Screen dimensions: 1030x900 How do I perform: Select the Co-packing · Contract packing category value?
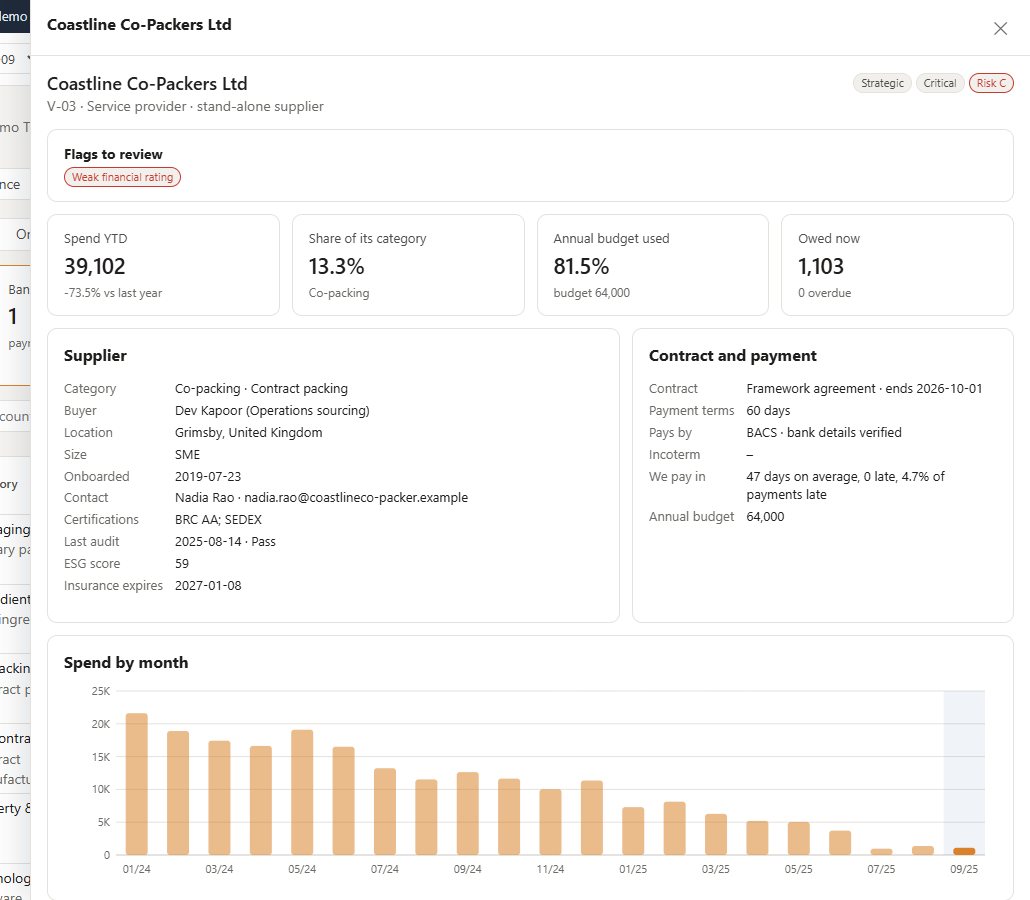coord(261,389)
